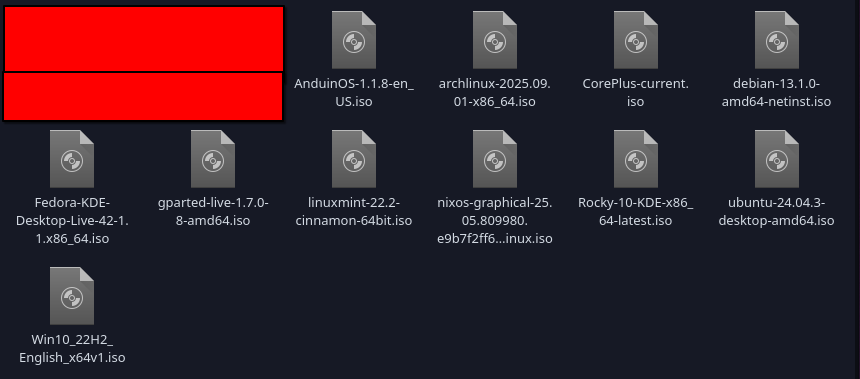Click the Rocky-10-KDE-x86_64-latest.iso name label

pos(636,212)
